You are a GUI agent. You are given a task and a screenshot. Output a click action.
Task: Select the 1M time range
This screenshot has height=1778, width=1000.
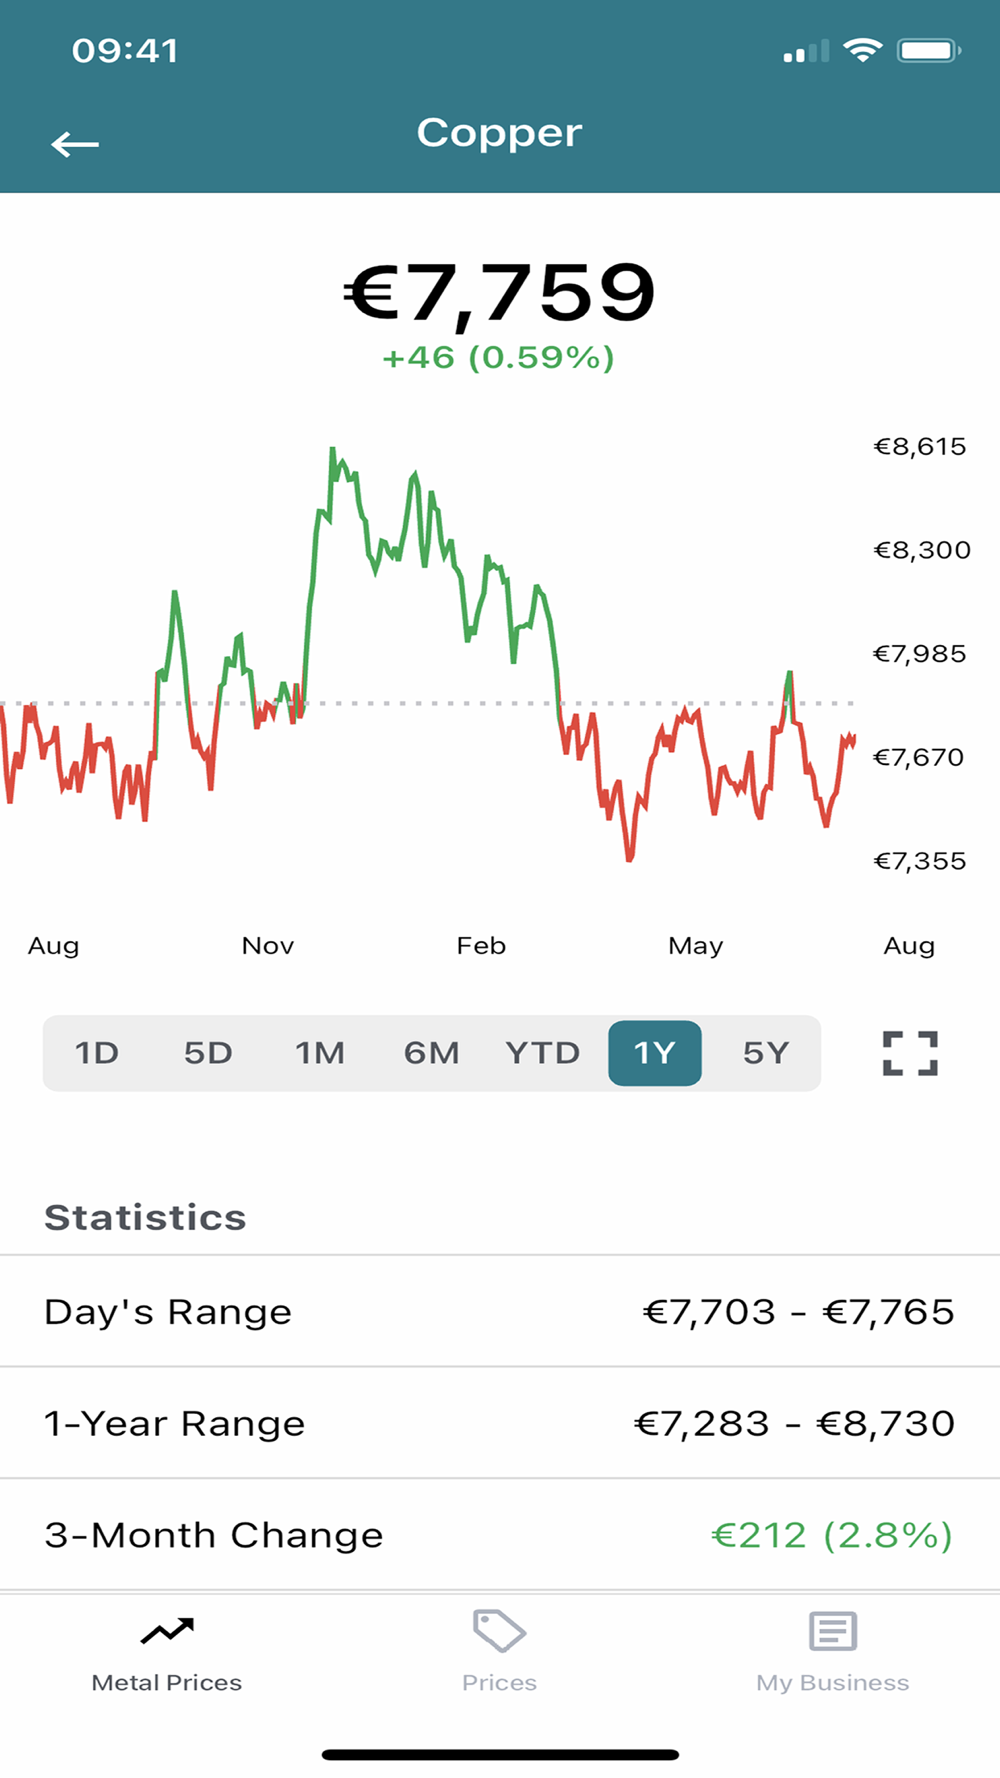point(320,1053)
